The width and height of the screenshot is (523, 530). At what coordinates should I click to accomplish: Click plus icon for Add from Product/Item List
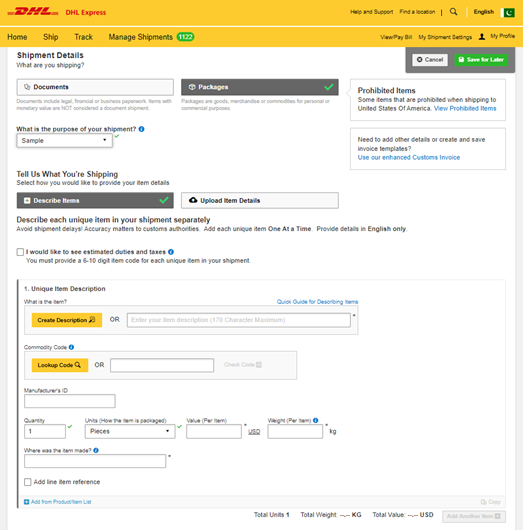(26, 502)
